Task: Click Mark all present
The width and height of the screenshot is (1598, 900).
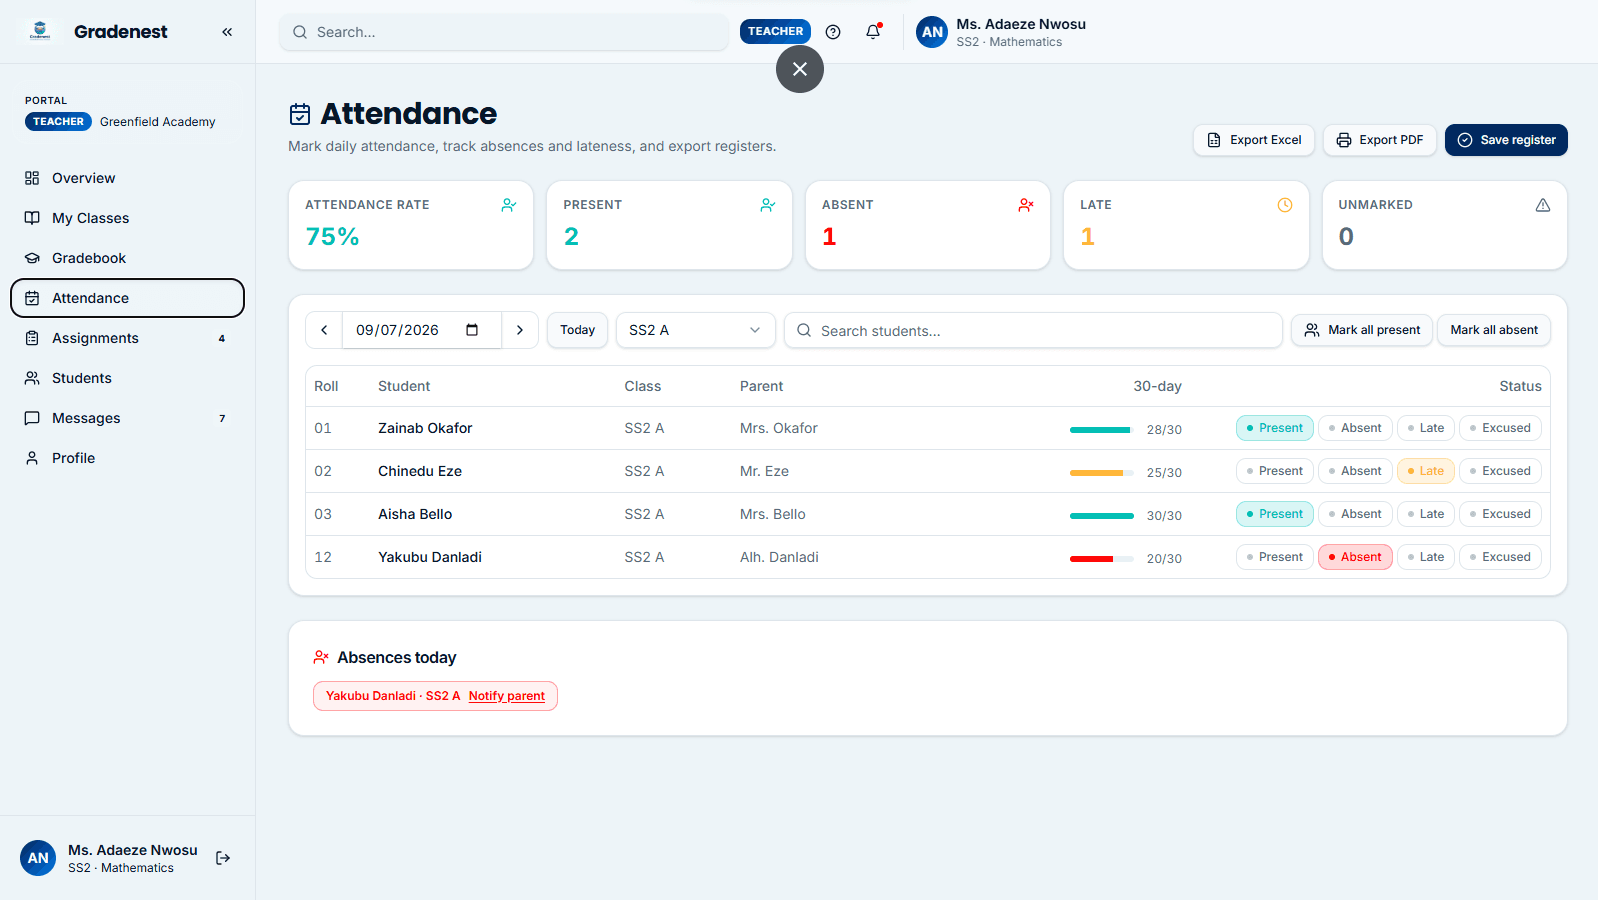Action: coord(1362,330)
